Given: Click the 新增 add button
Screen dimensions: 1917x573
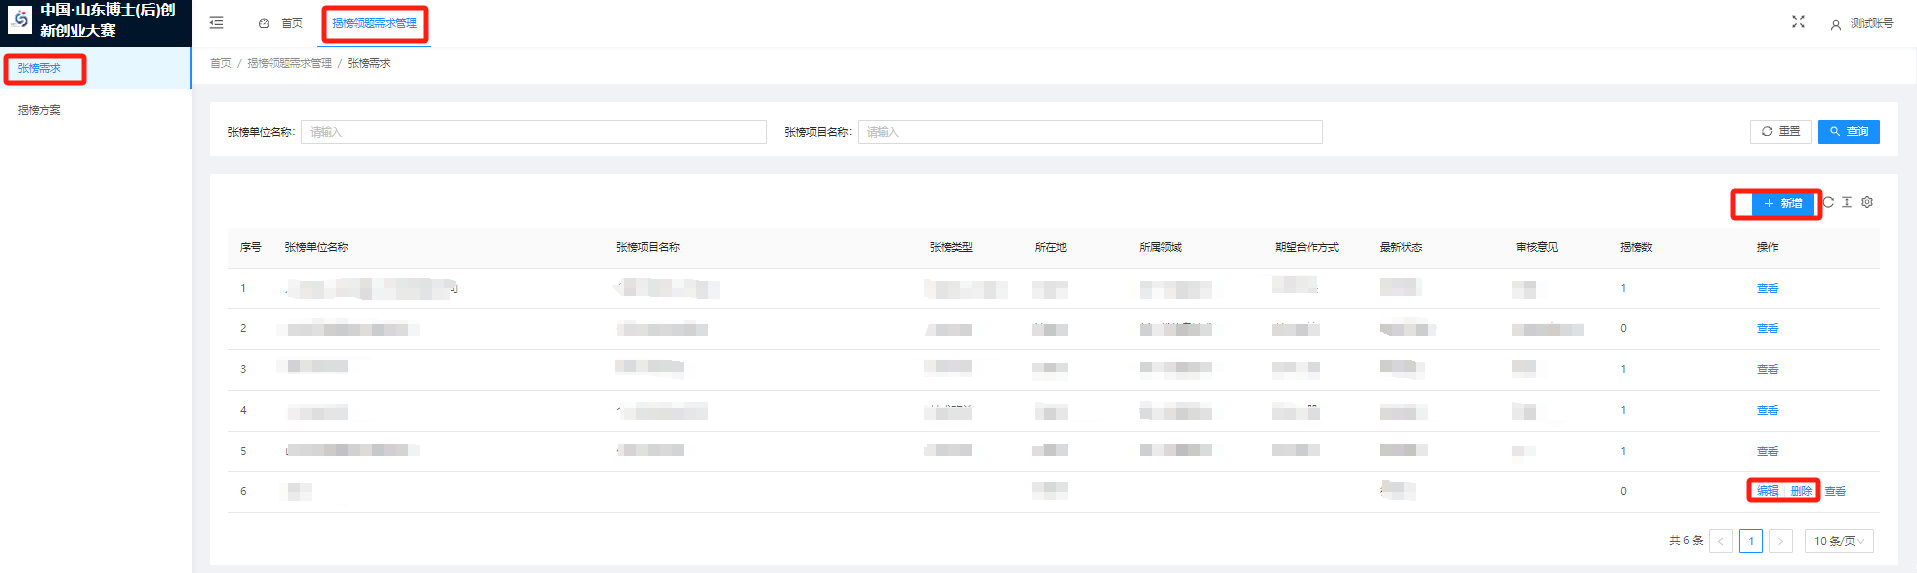Looking at the screenshot, I should pyautogui.click(x=1782, y=203).
